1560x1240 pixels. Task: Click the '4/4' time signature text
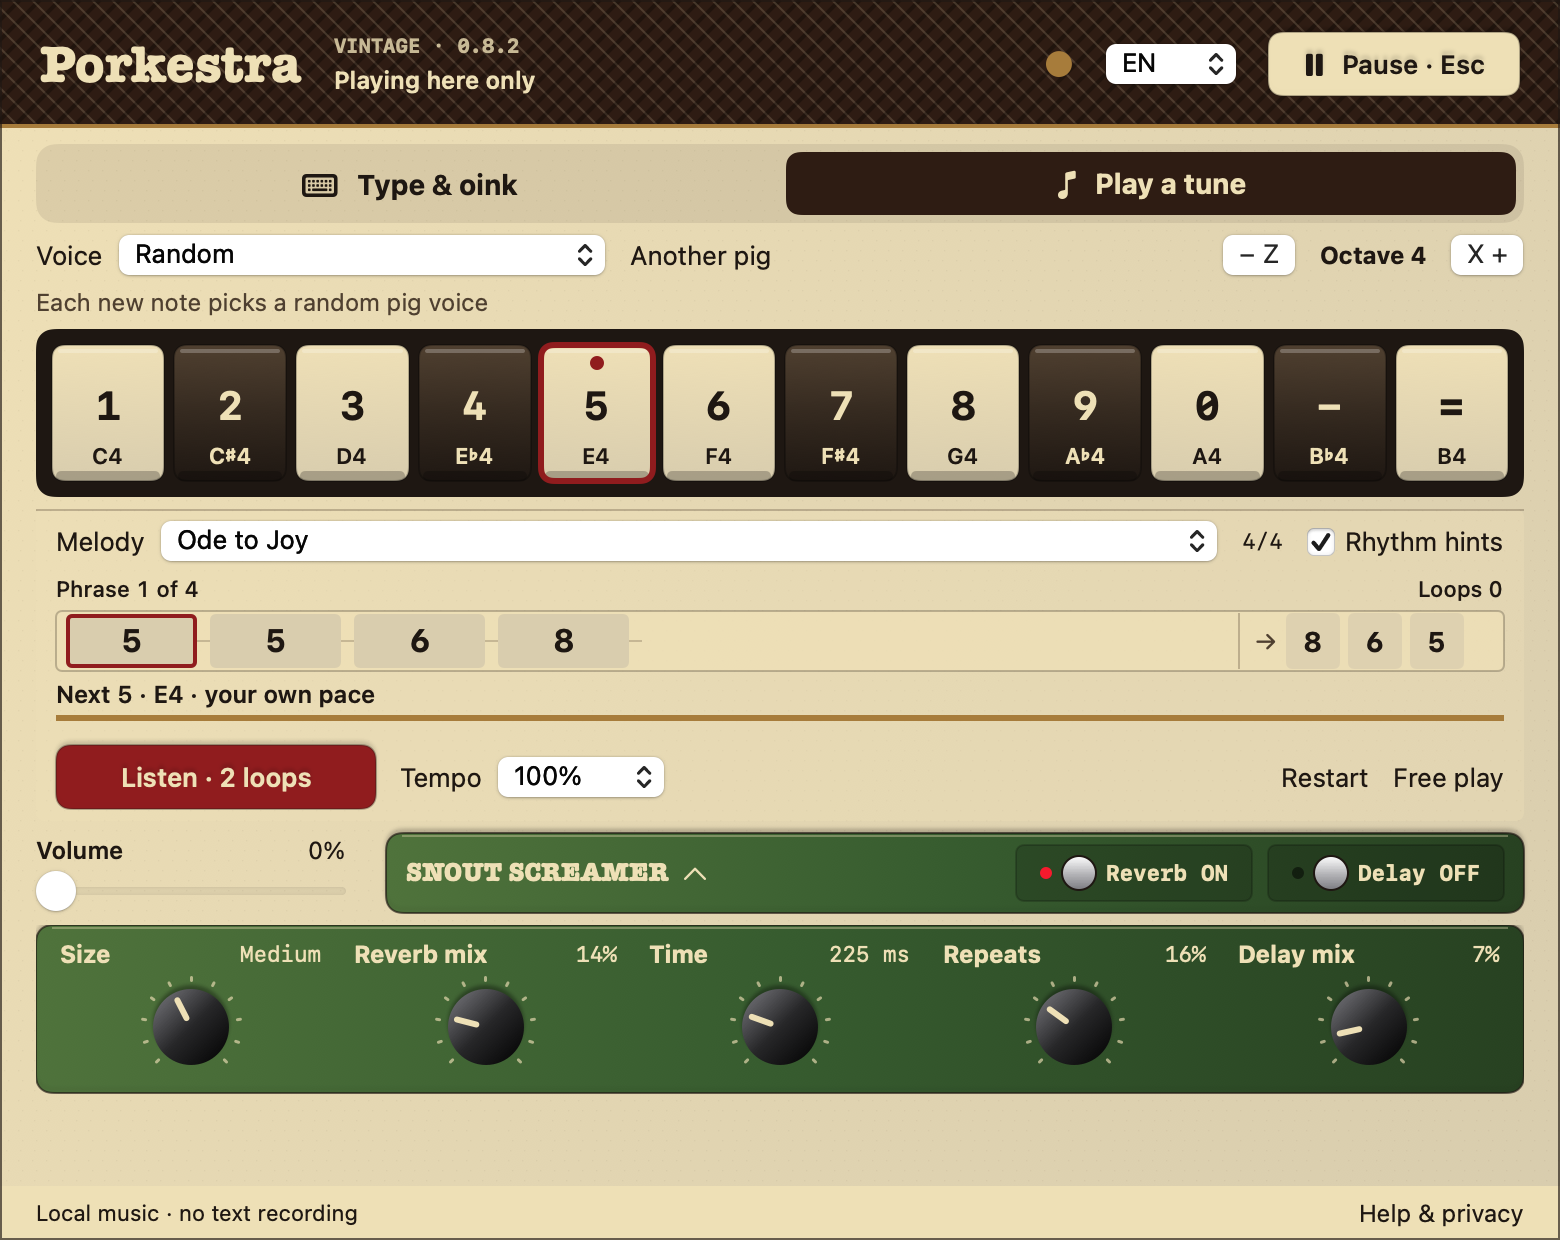tap(1262, 542)
